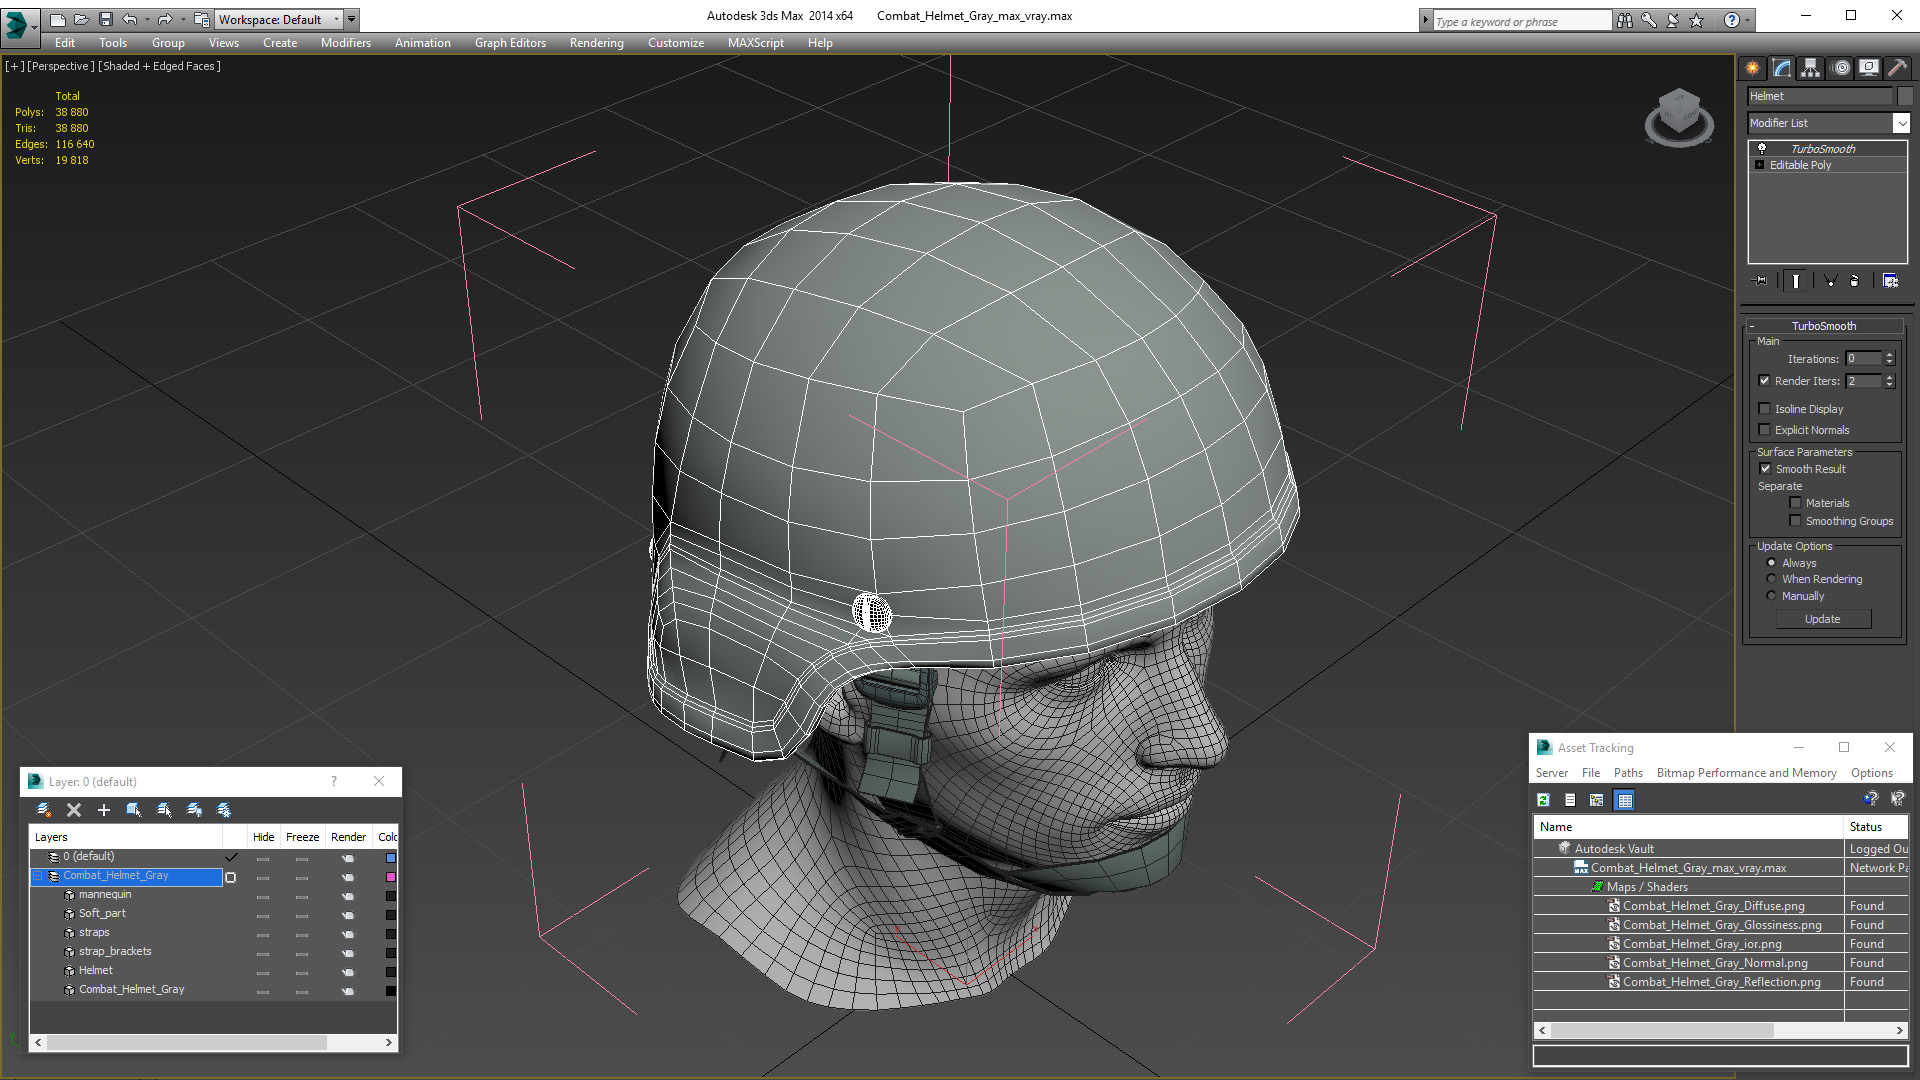Click Freeze/Unfreeze All Layers icon
1920x1080 pixels.
224,810
